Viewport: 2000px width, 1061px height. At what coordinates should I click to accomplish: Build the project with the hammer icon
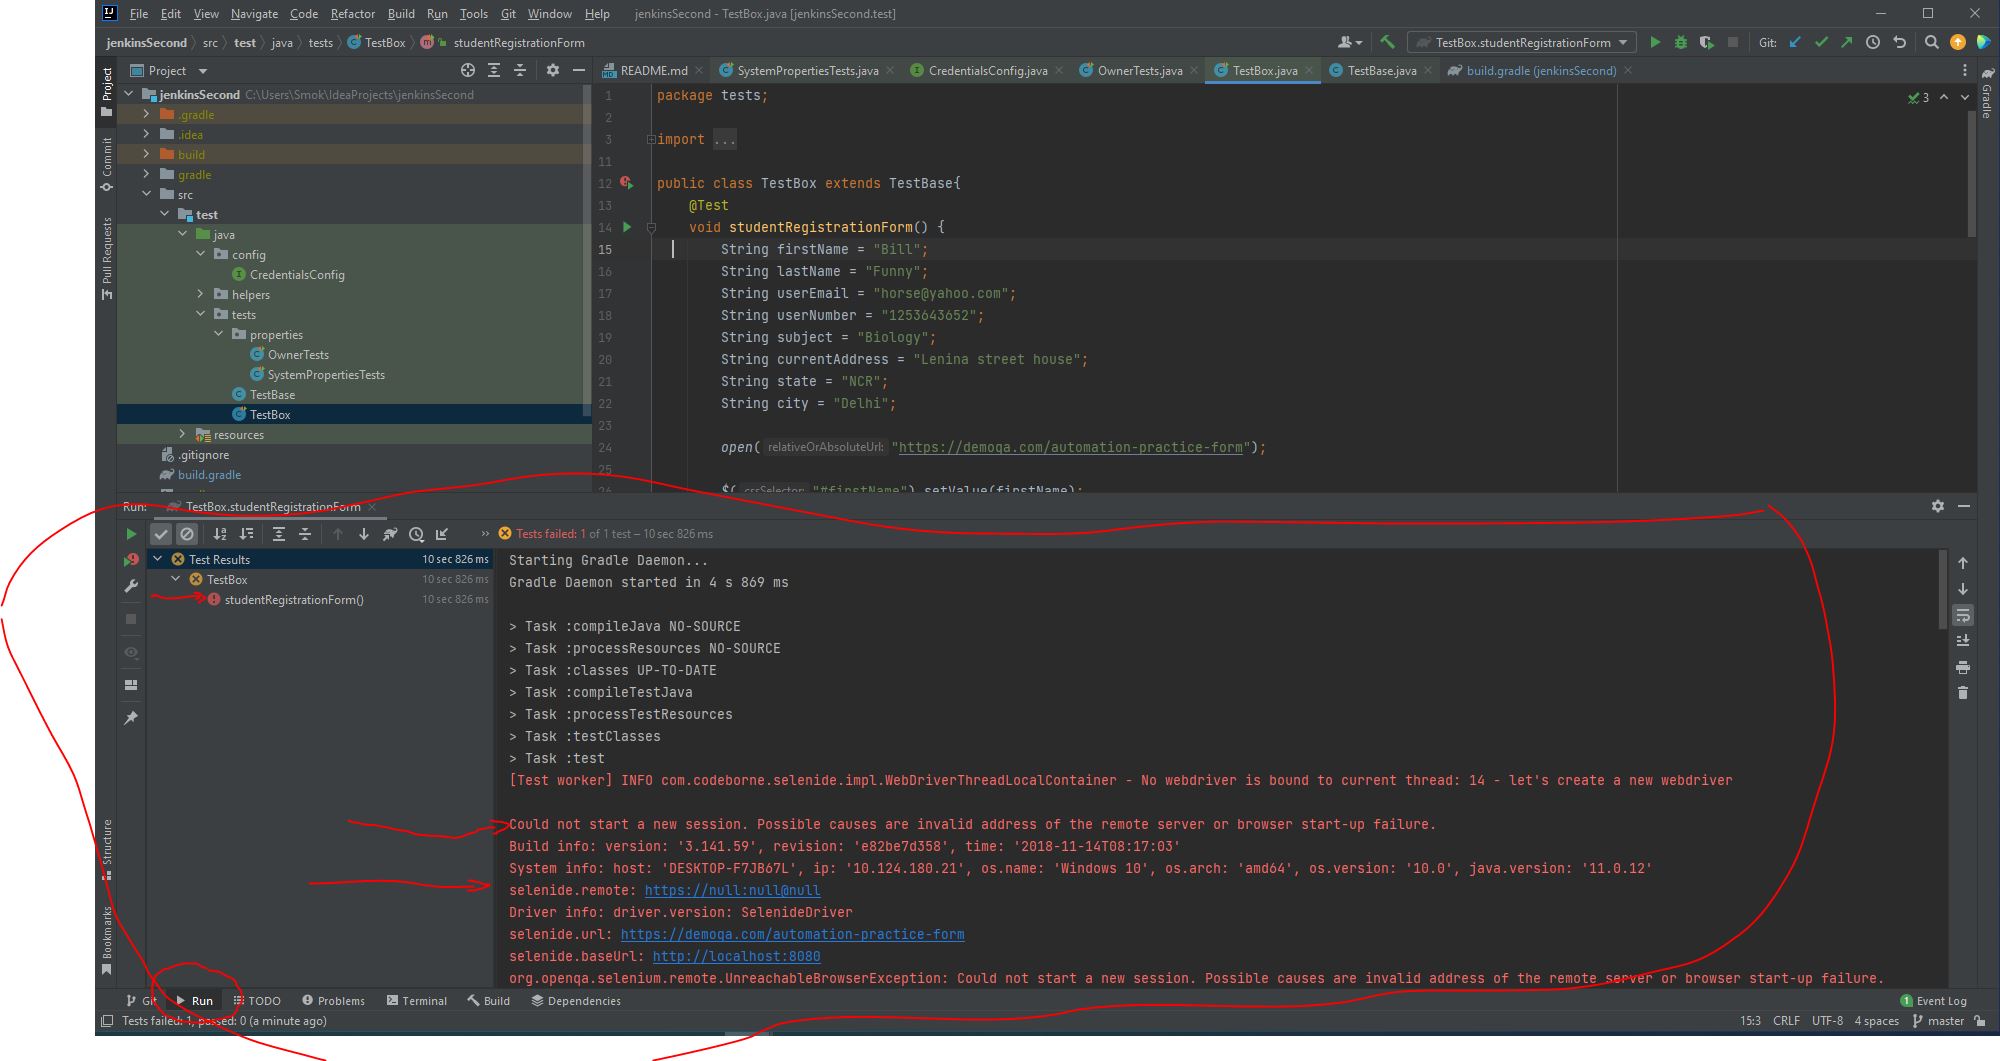pos(1387,42)
